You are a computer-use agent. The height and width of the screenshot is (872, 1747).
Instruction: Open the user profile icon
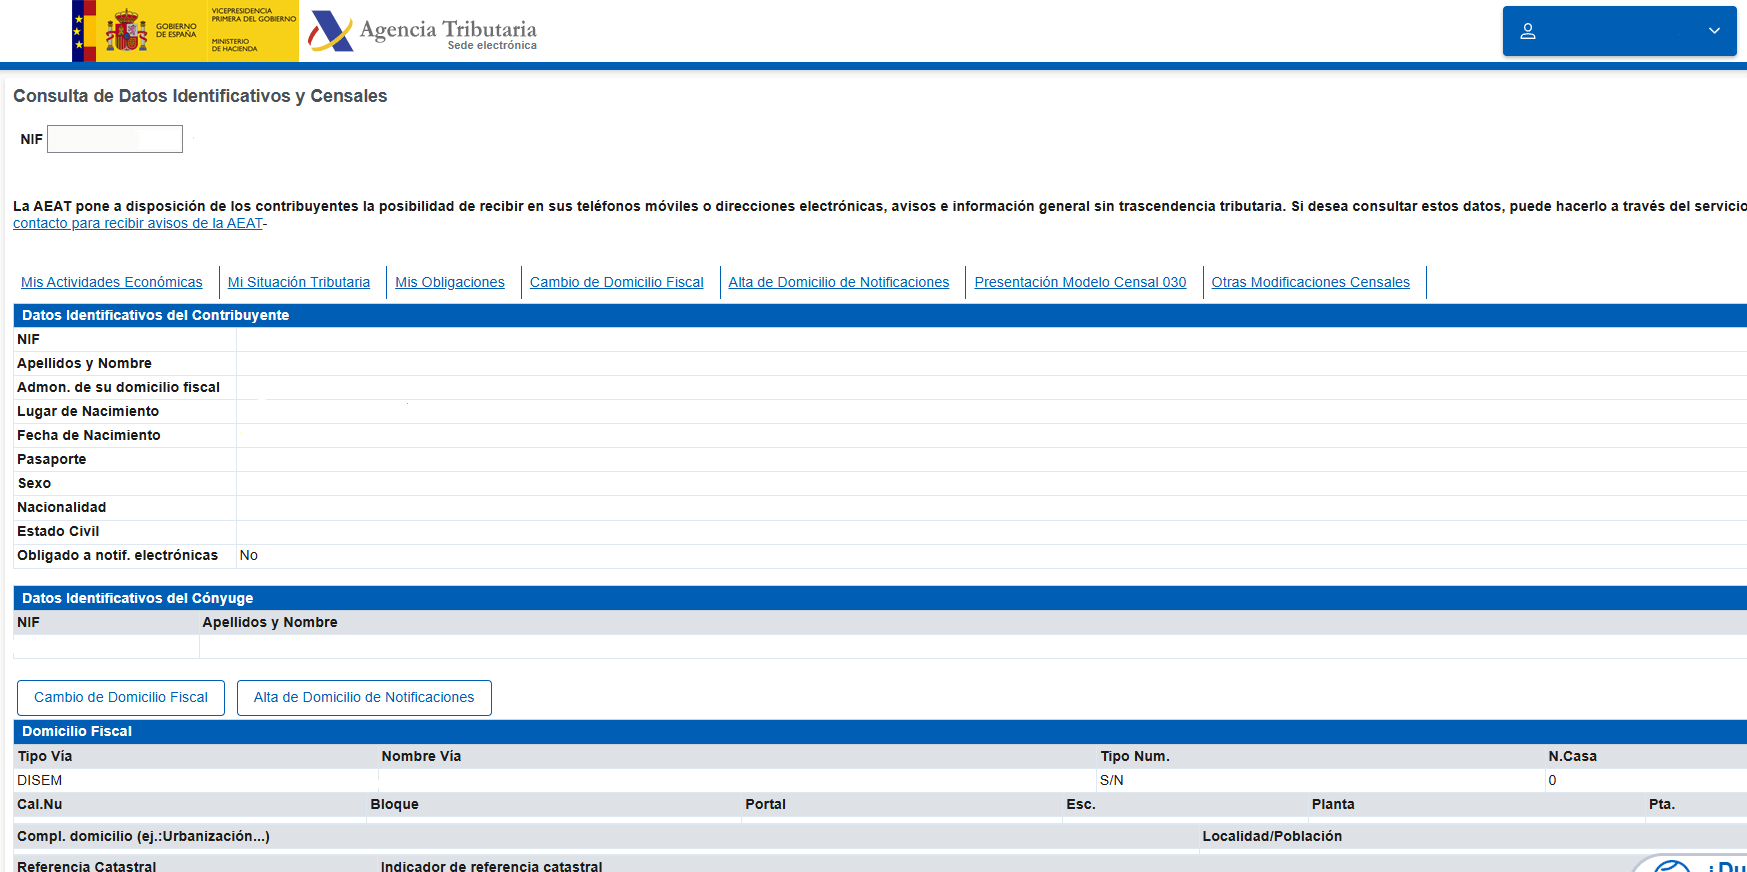click(1528, 31)
